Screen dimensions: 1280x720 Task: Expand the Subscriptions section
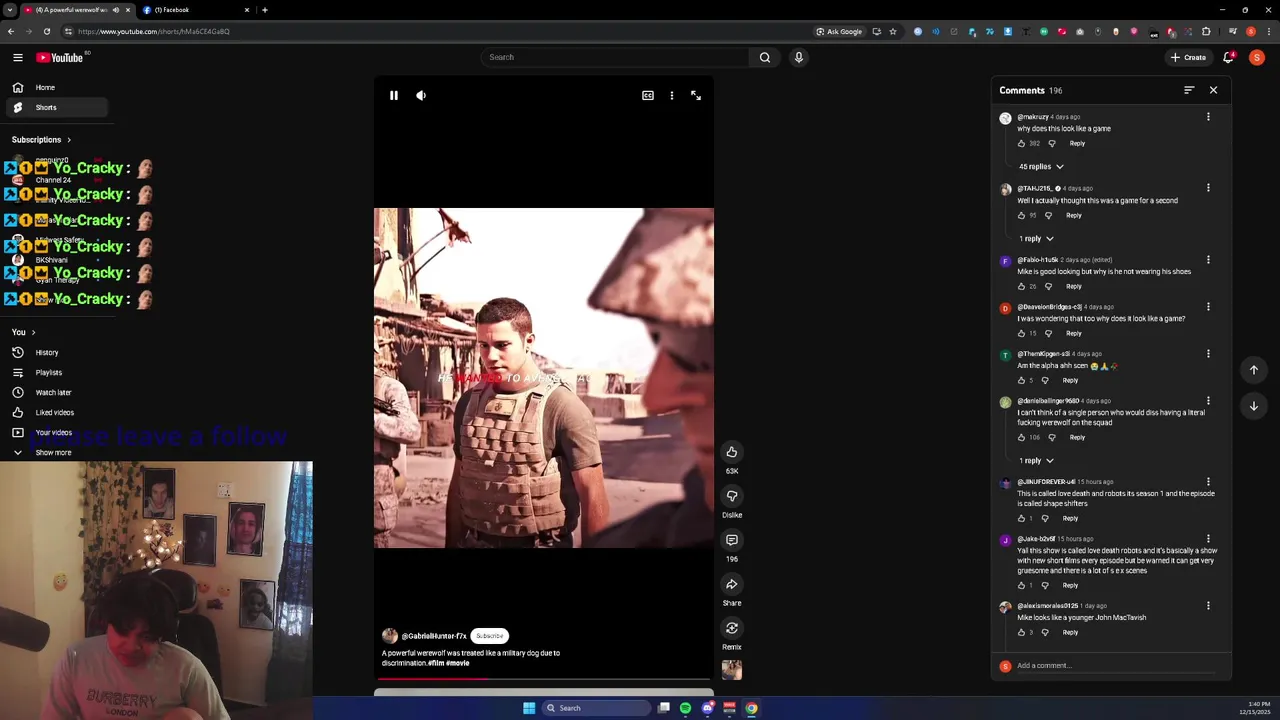pos(41,140)
